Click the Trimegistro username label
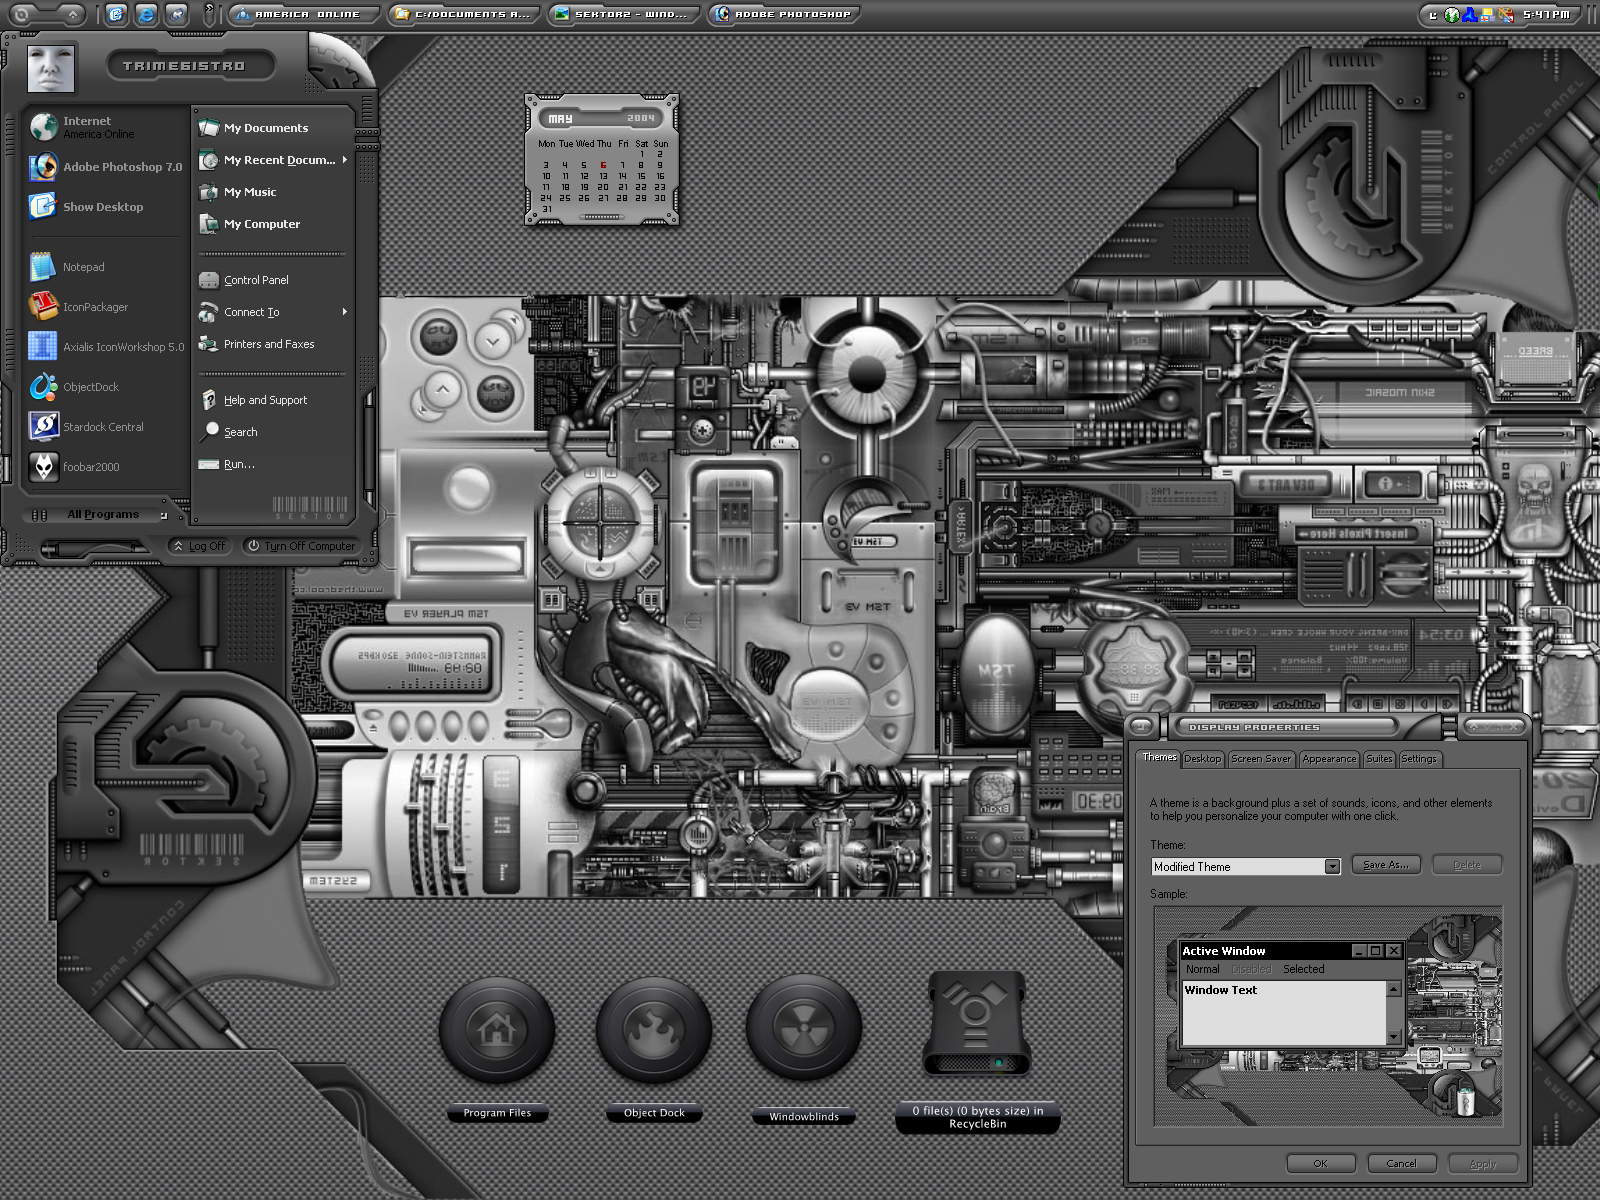Image resolution: width=1600 pixels, height=1200 pixels. [183, 66]
